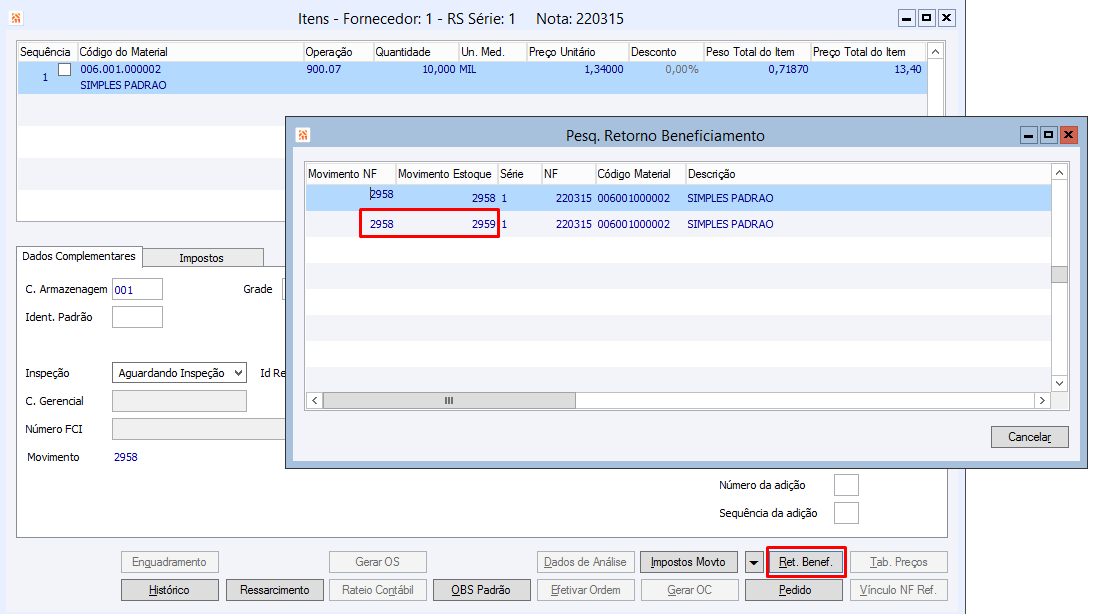Click the Operação column header

[338, 52]
